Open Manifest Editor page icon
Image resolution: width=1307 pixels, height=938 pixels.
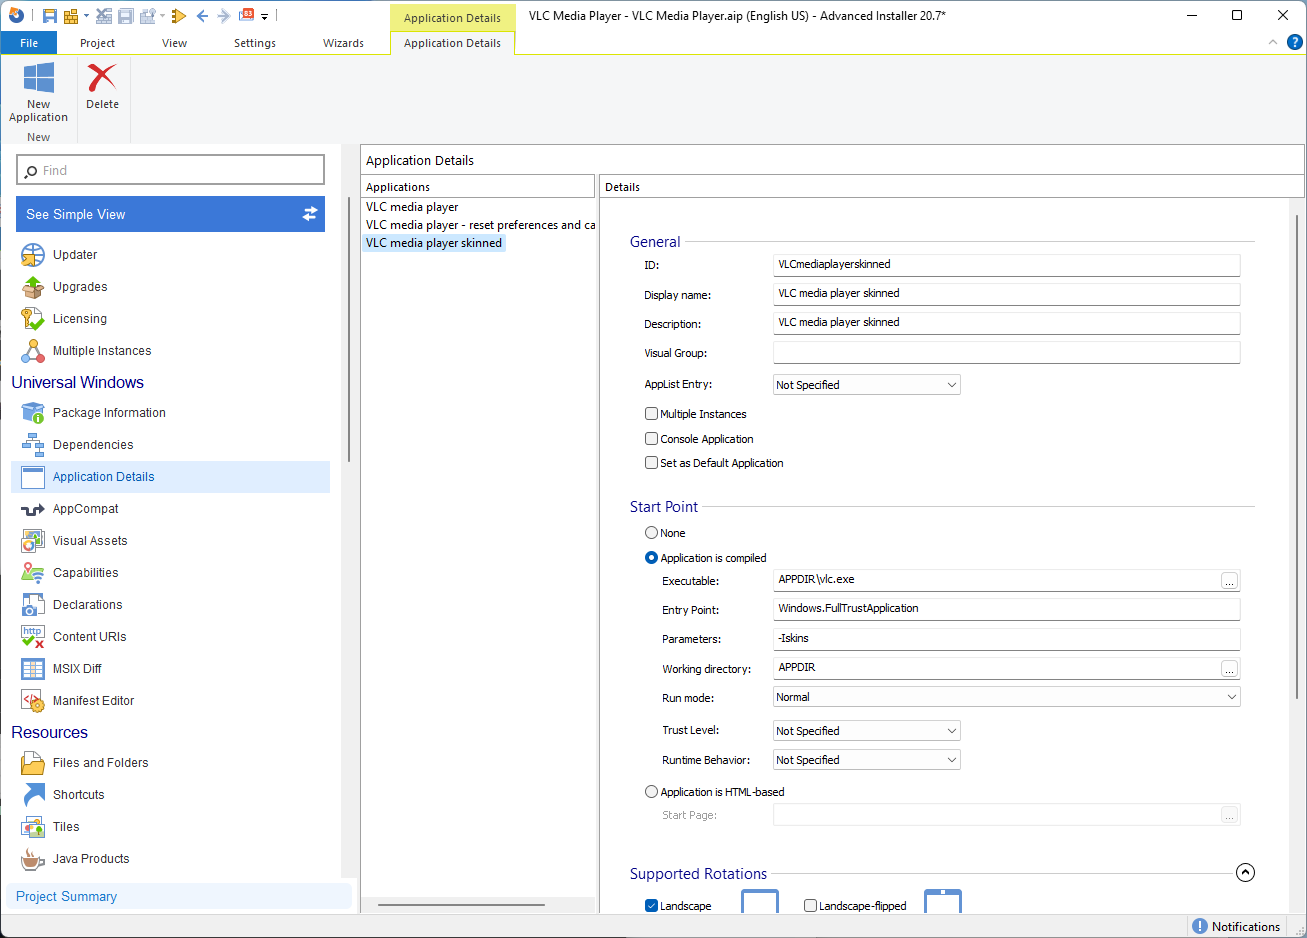tap(33, 701)
